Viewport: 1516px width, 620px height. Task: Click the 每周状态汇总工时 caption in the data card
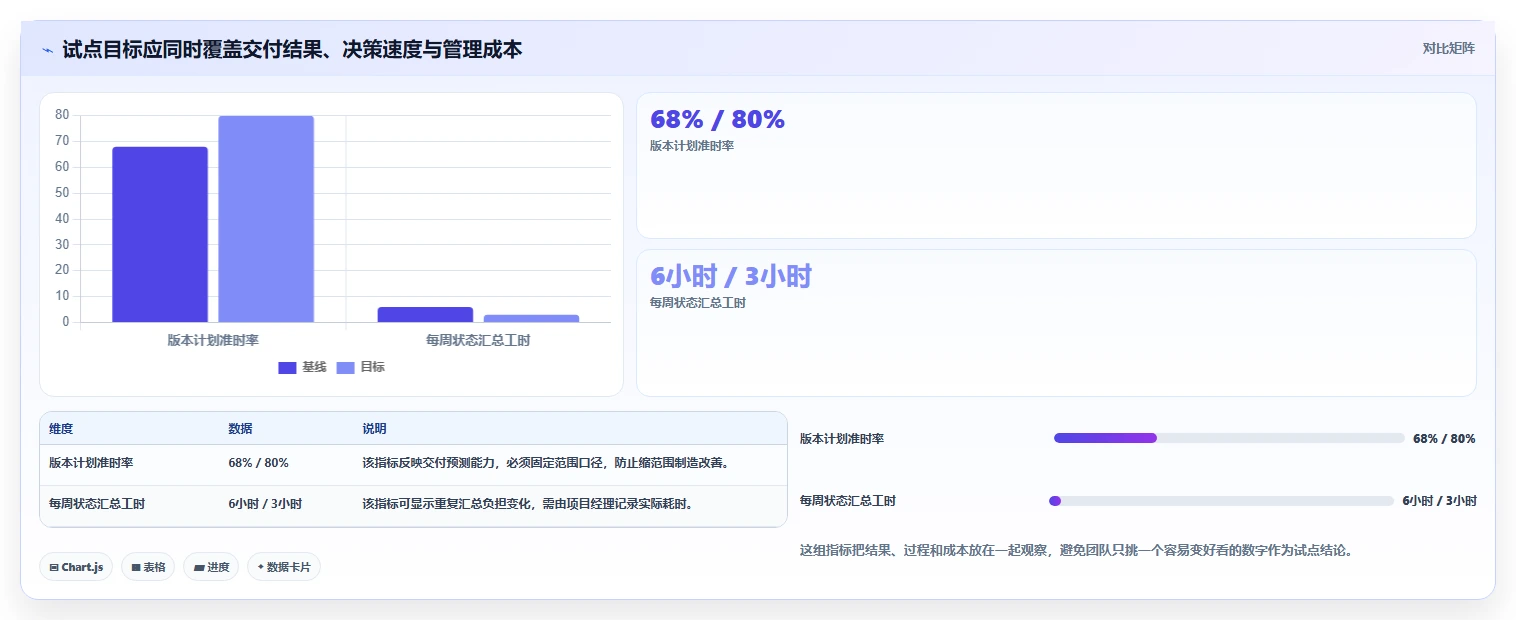coord(698,303)
